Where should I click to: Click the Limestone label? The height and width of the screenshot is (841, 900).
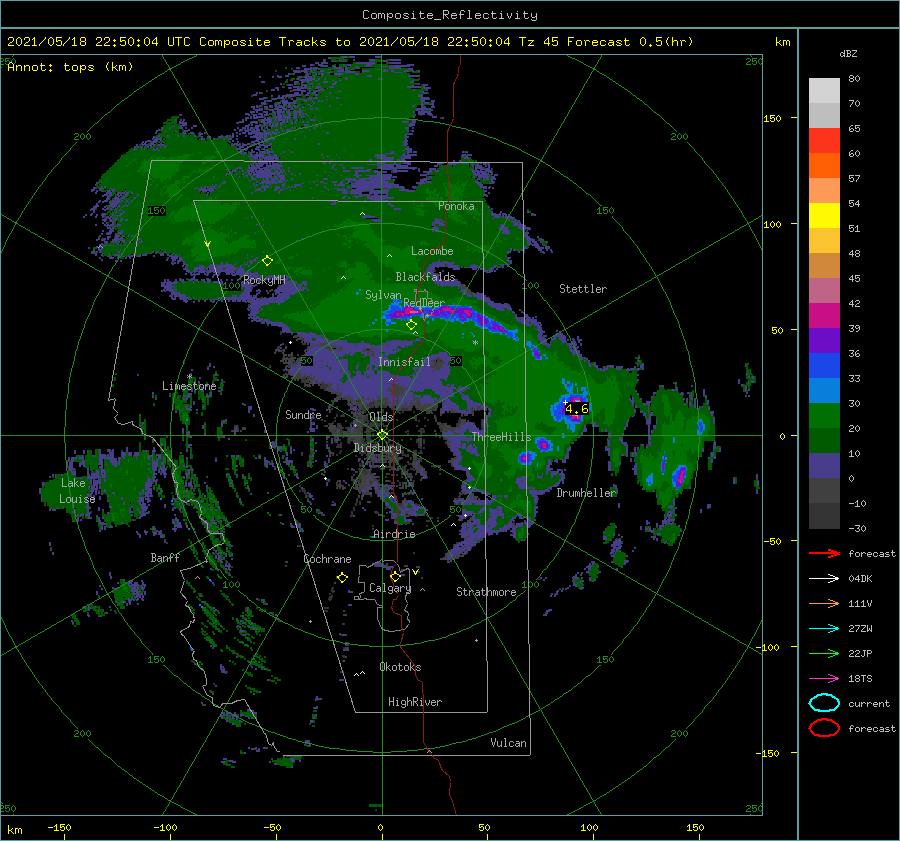(189, 386)
